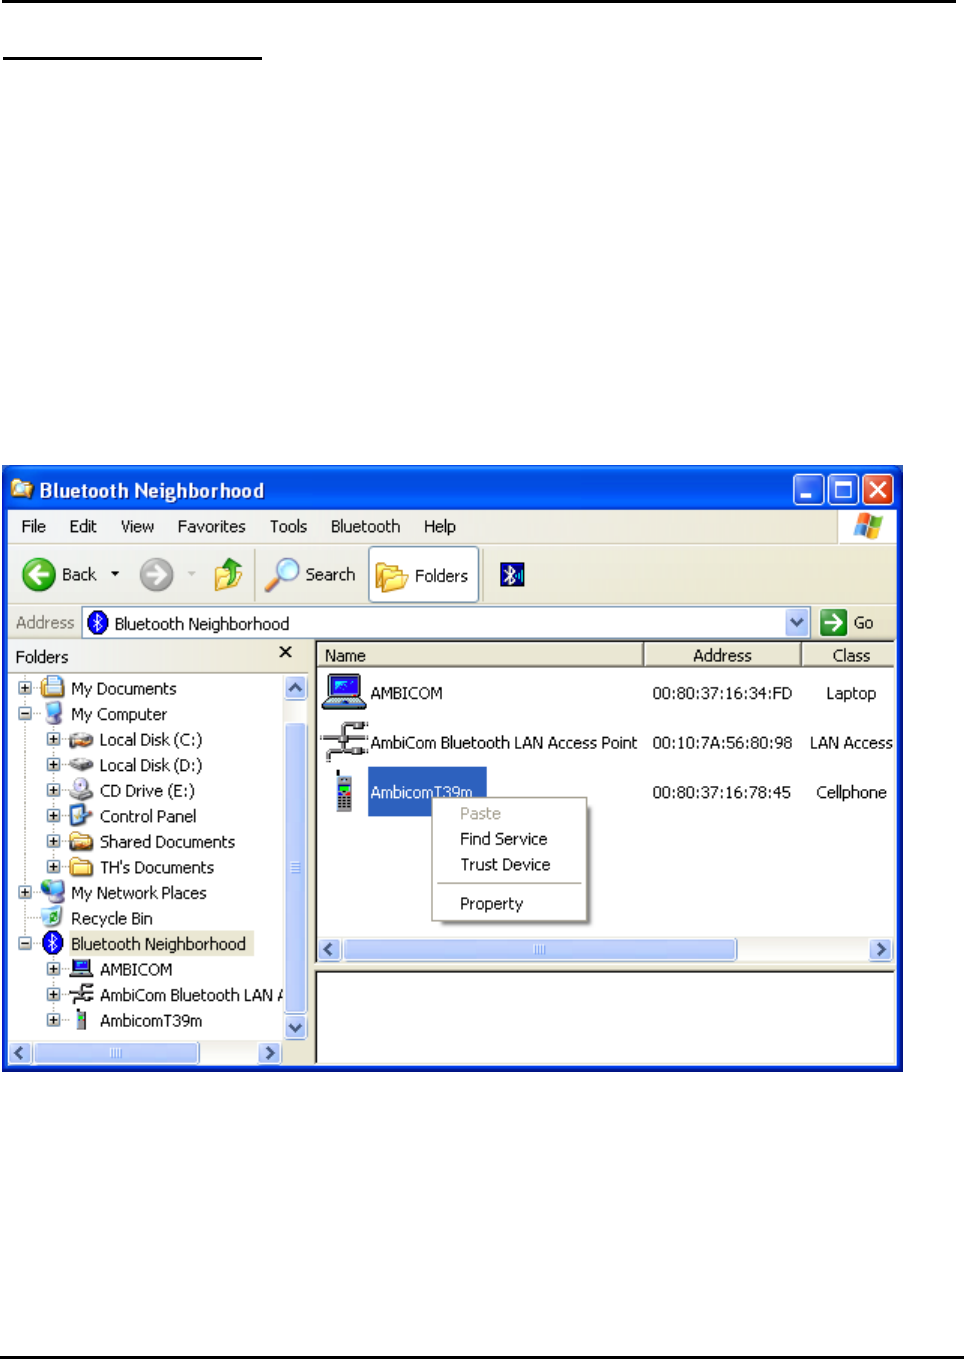Go up one folder level

(228, 574)
